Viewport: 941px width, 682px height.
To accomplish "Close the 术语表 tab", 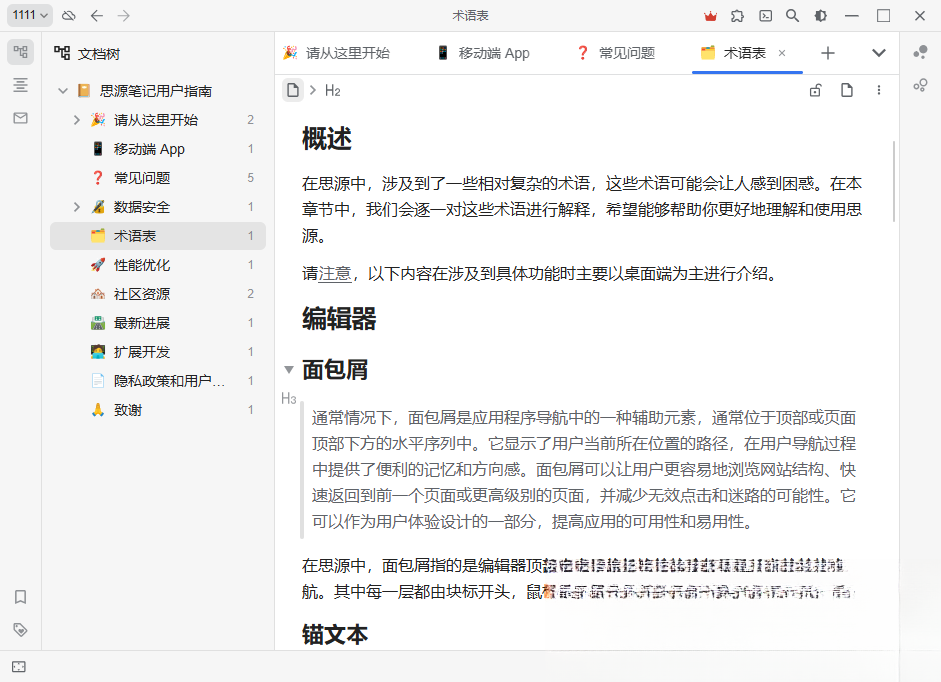I will [782, 53].
